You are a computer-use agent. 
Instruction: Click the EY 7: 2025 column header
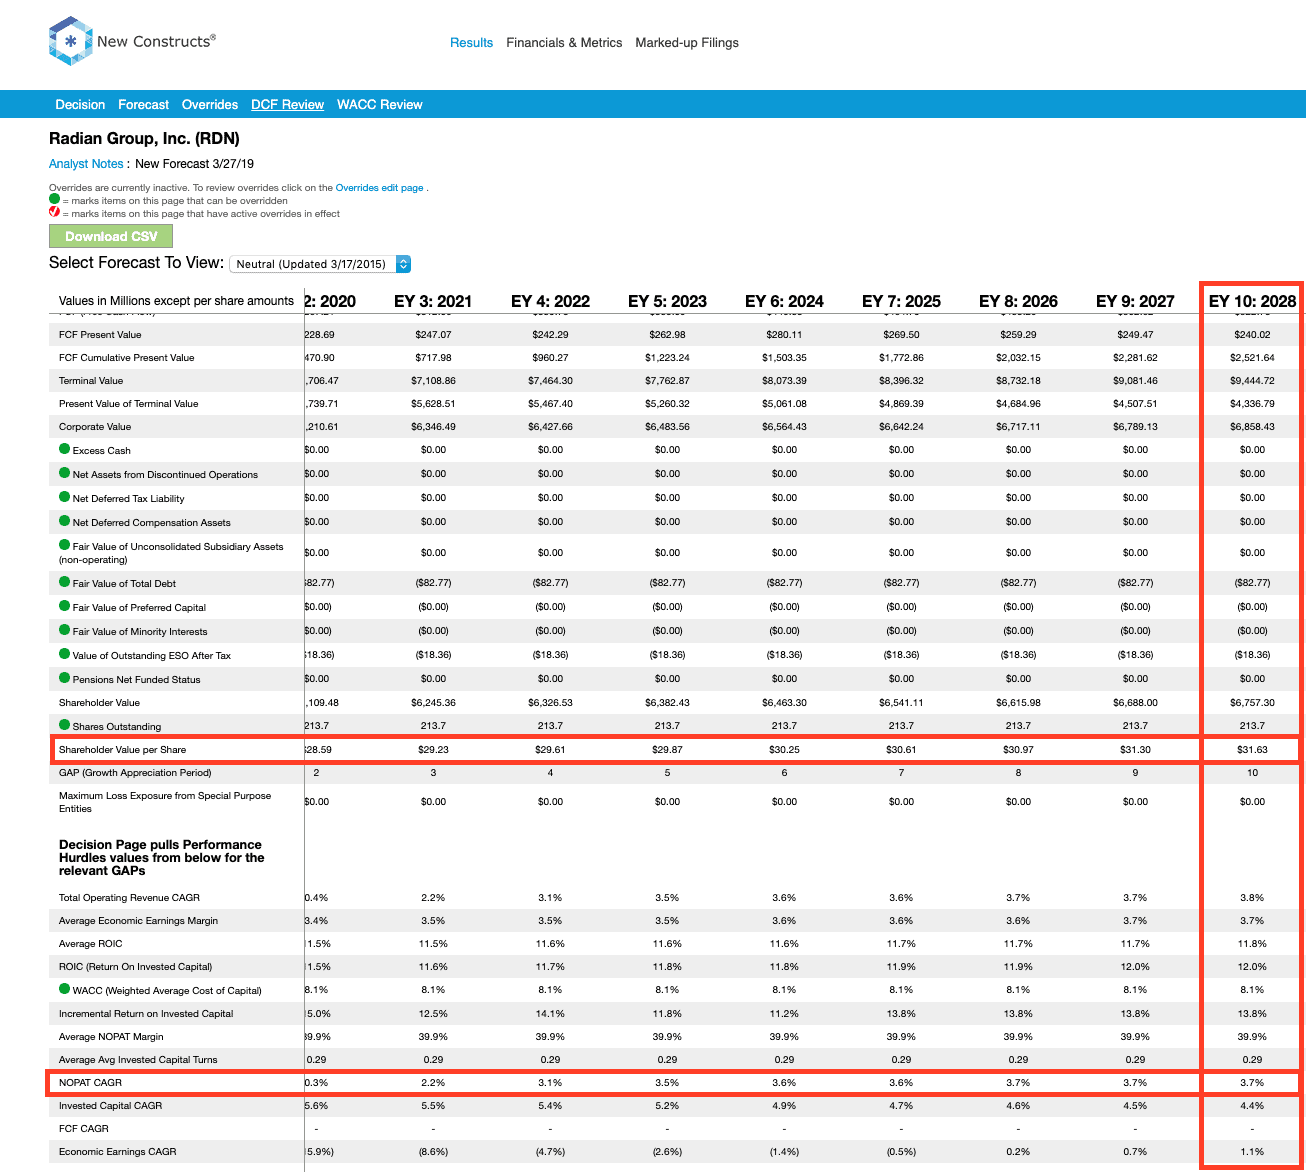901,301
